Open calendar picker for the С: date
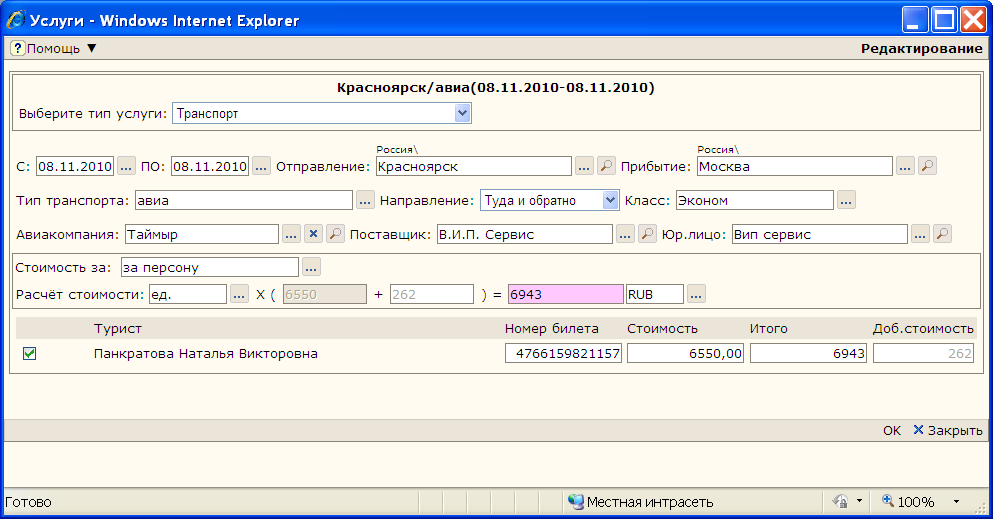This screenshot has width=993, height=519. point(127,166)
